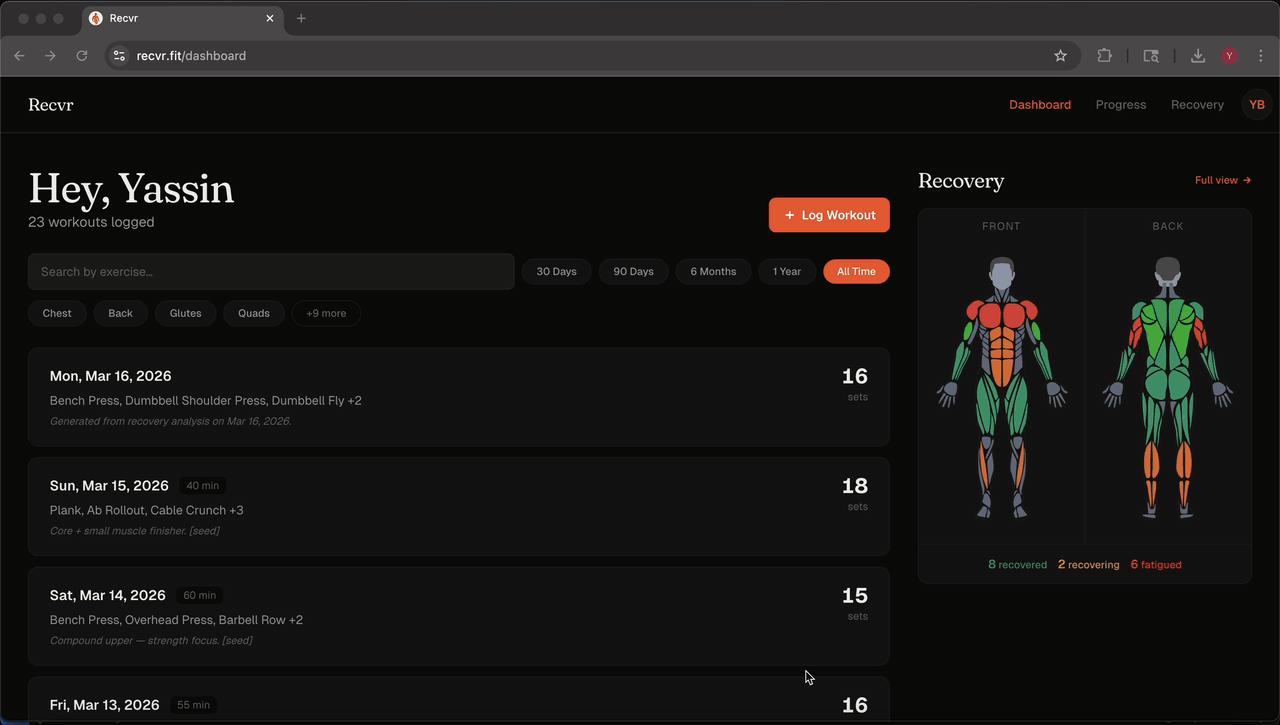Switch to the Progress nav tab

(x=1120, y=104)
